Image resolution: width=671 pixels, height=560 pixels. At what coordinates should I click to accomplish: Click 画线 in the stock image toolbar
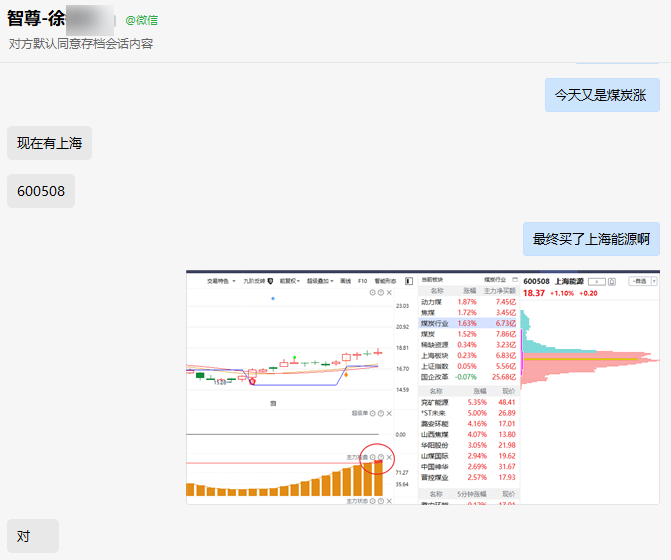pyautogui.click(x=345, y=281)
